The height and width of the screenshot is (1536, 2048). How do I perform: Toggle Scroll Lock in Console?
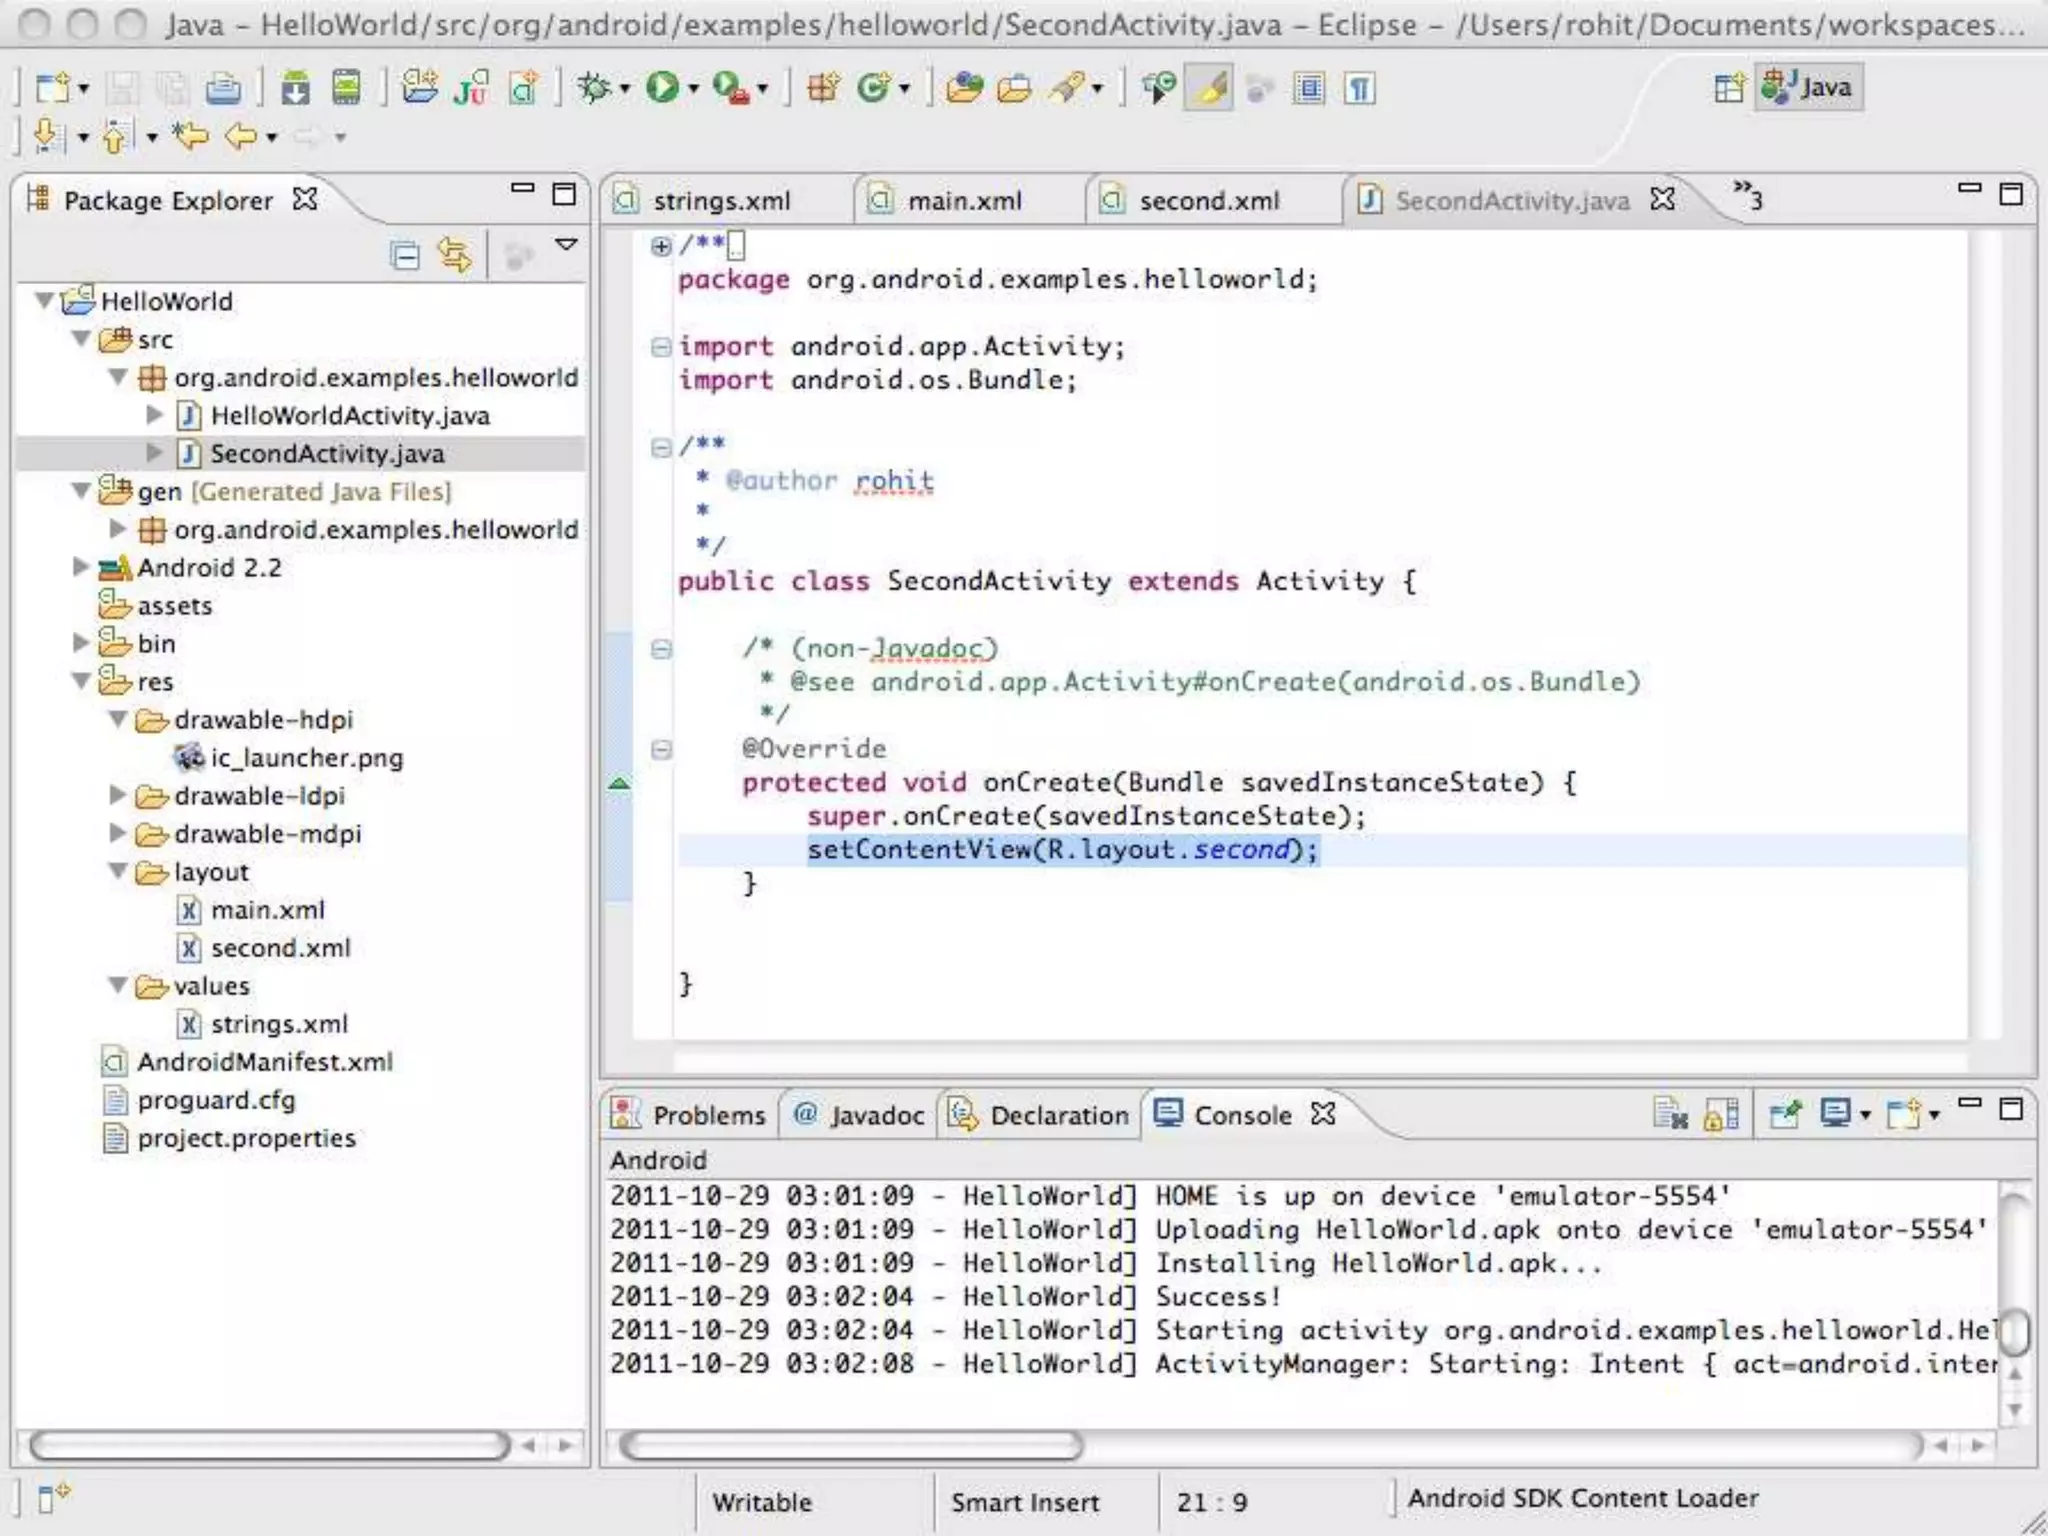point(1721,1113)
